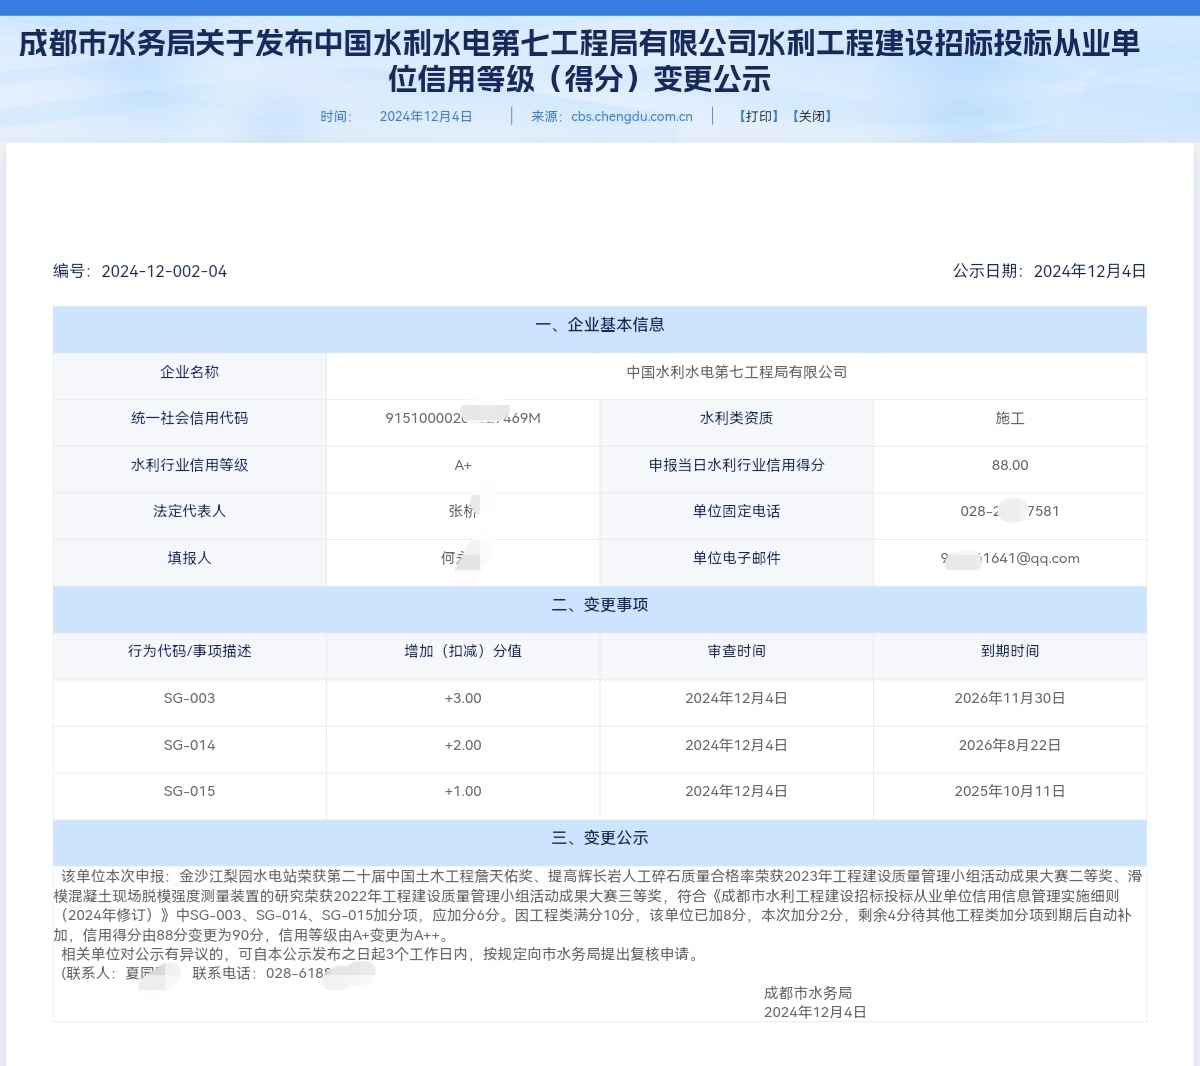Click the 编号：2024-12-002-04 text
The image size is (1200, 1066).
(x=140, y=271)
